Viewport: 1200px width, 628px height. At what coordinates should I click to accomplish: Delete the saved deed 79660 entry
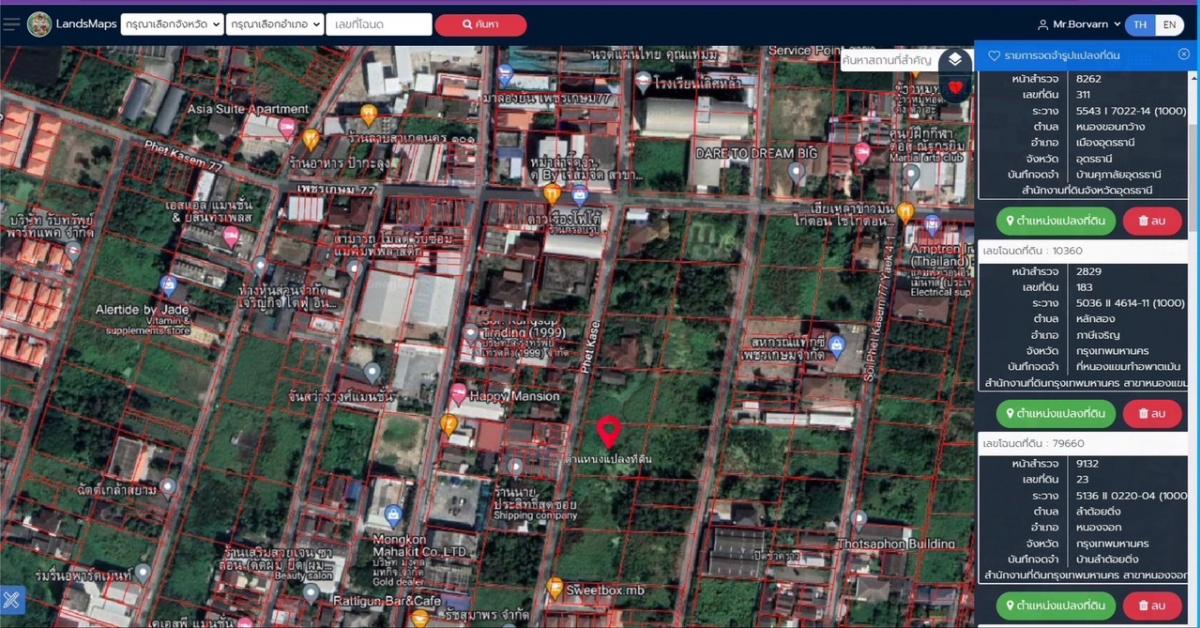1151,605
